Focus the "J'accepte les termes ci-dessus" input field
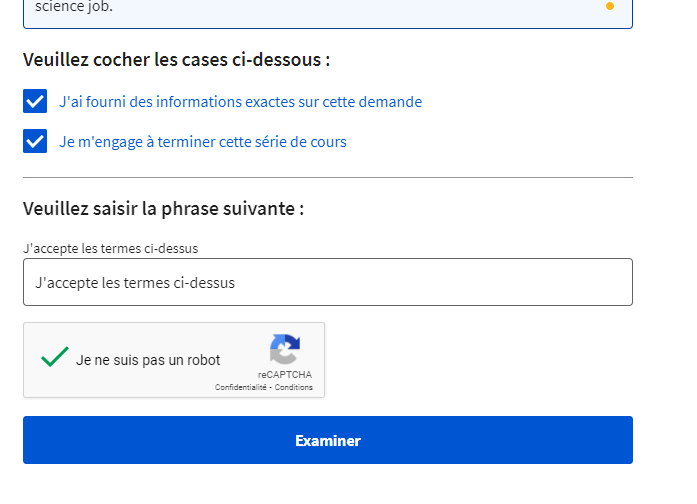Viewport: 697px width, 504px height. (x=328, y=282)
